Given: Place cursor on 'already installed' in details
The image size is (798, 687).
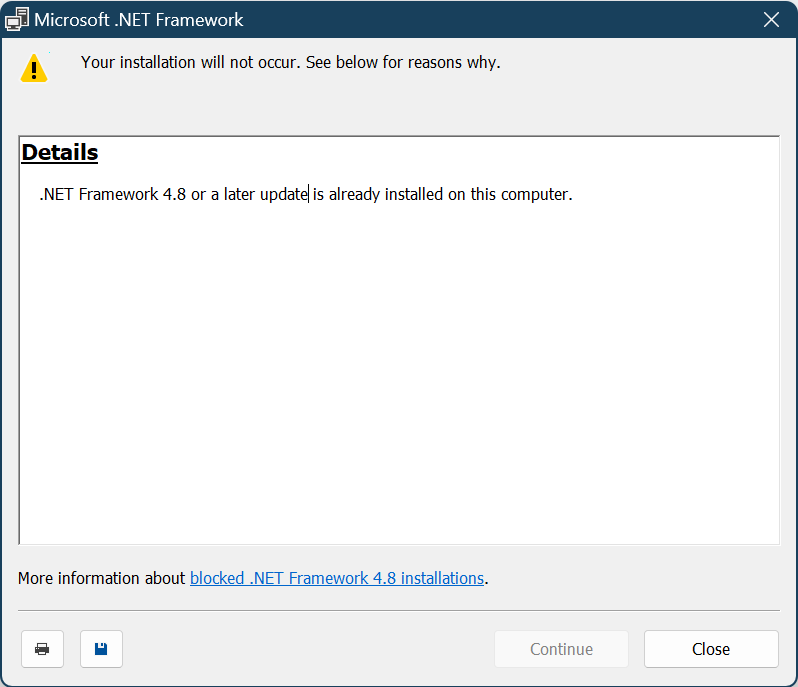Looking at the screenshot, I should (385, 194).
